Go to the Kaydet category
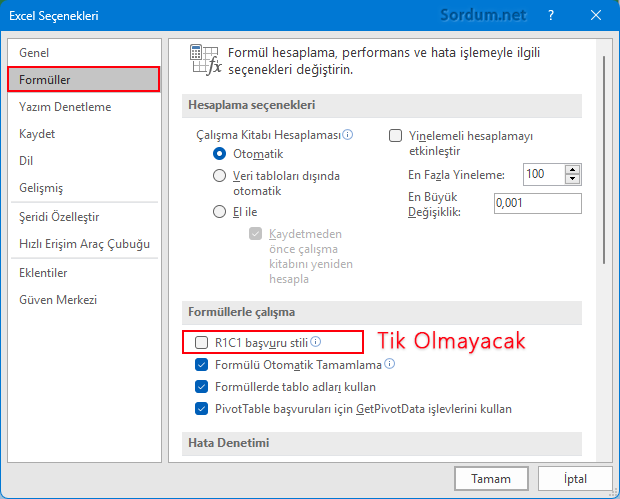 [84, 134]
